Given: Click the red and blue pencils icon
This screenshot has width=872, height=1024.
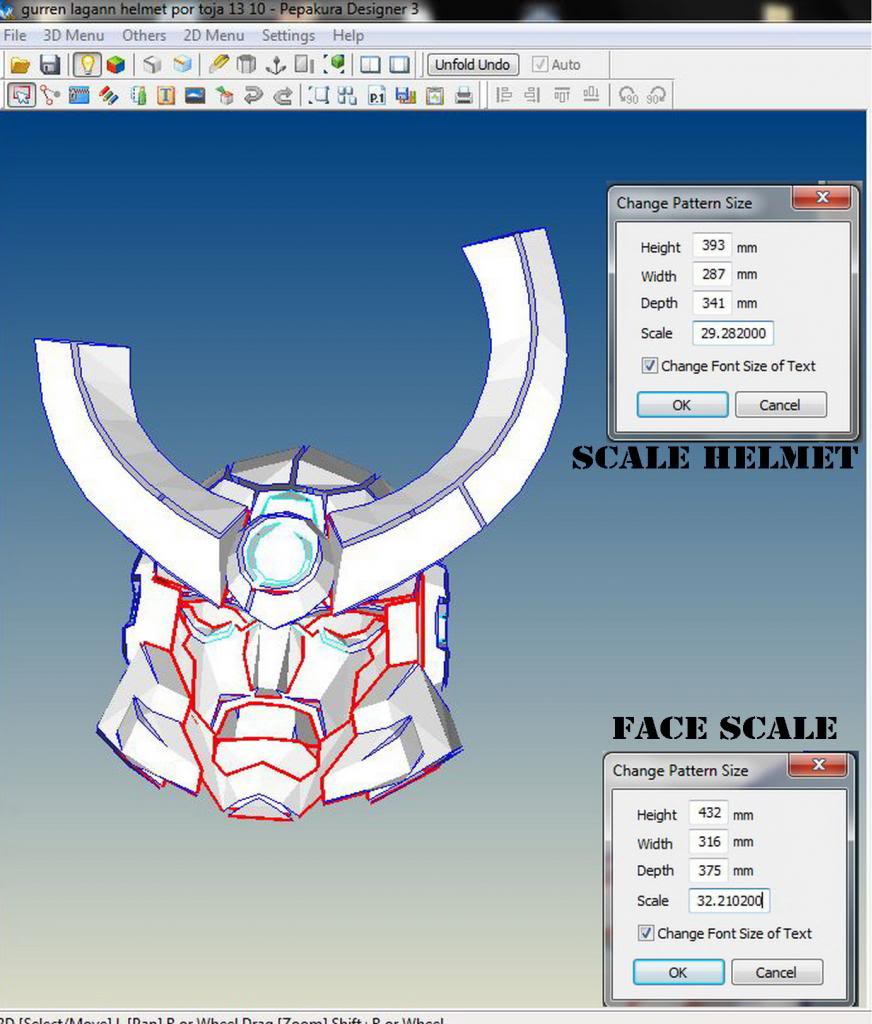Looking at the screenshot, I should 108,96.
